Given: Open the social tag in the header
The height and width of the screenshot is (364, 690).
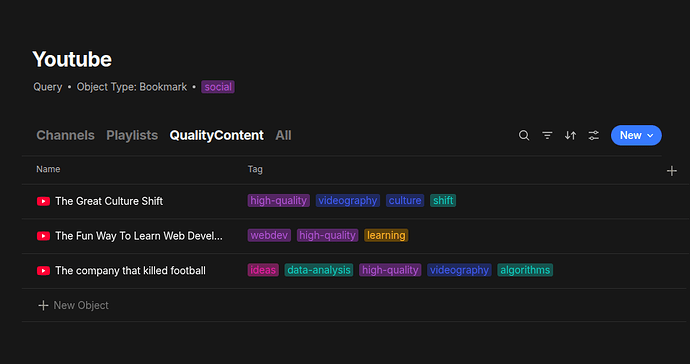Looking at the screenshot, I should point(218,87).
